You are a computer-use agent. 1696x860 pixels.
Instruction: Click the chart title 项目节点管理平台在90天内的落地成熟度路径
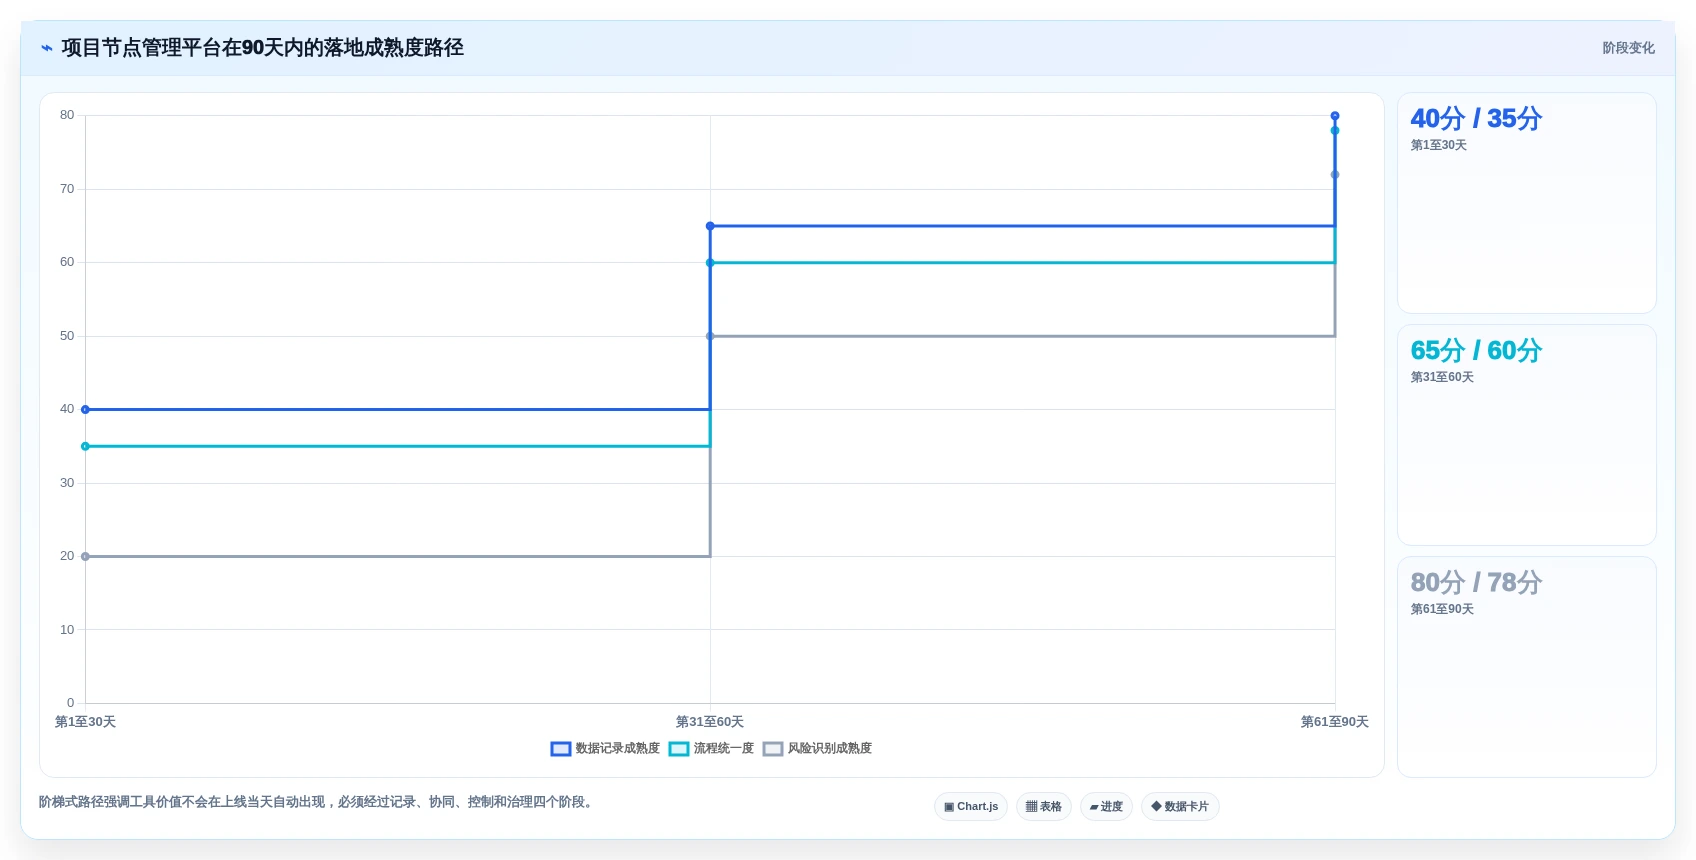[x=263, y=48]
